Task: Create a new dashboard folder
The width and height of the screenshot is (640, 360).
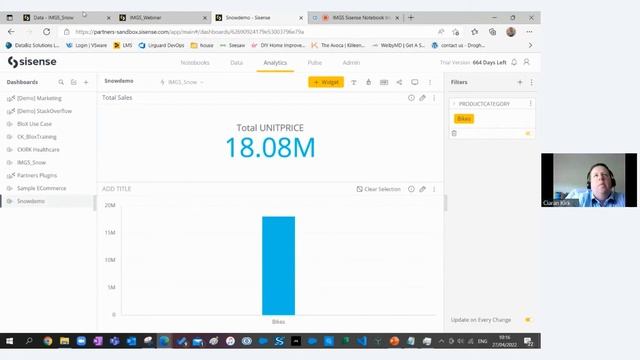Action: [x=73, y=82]
